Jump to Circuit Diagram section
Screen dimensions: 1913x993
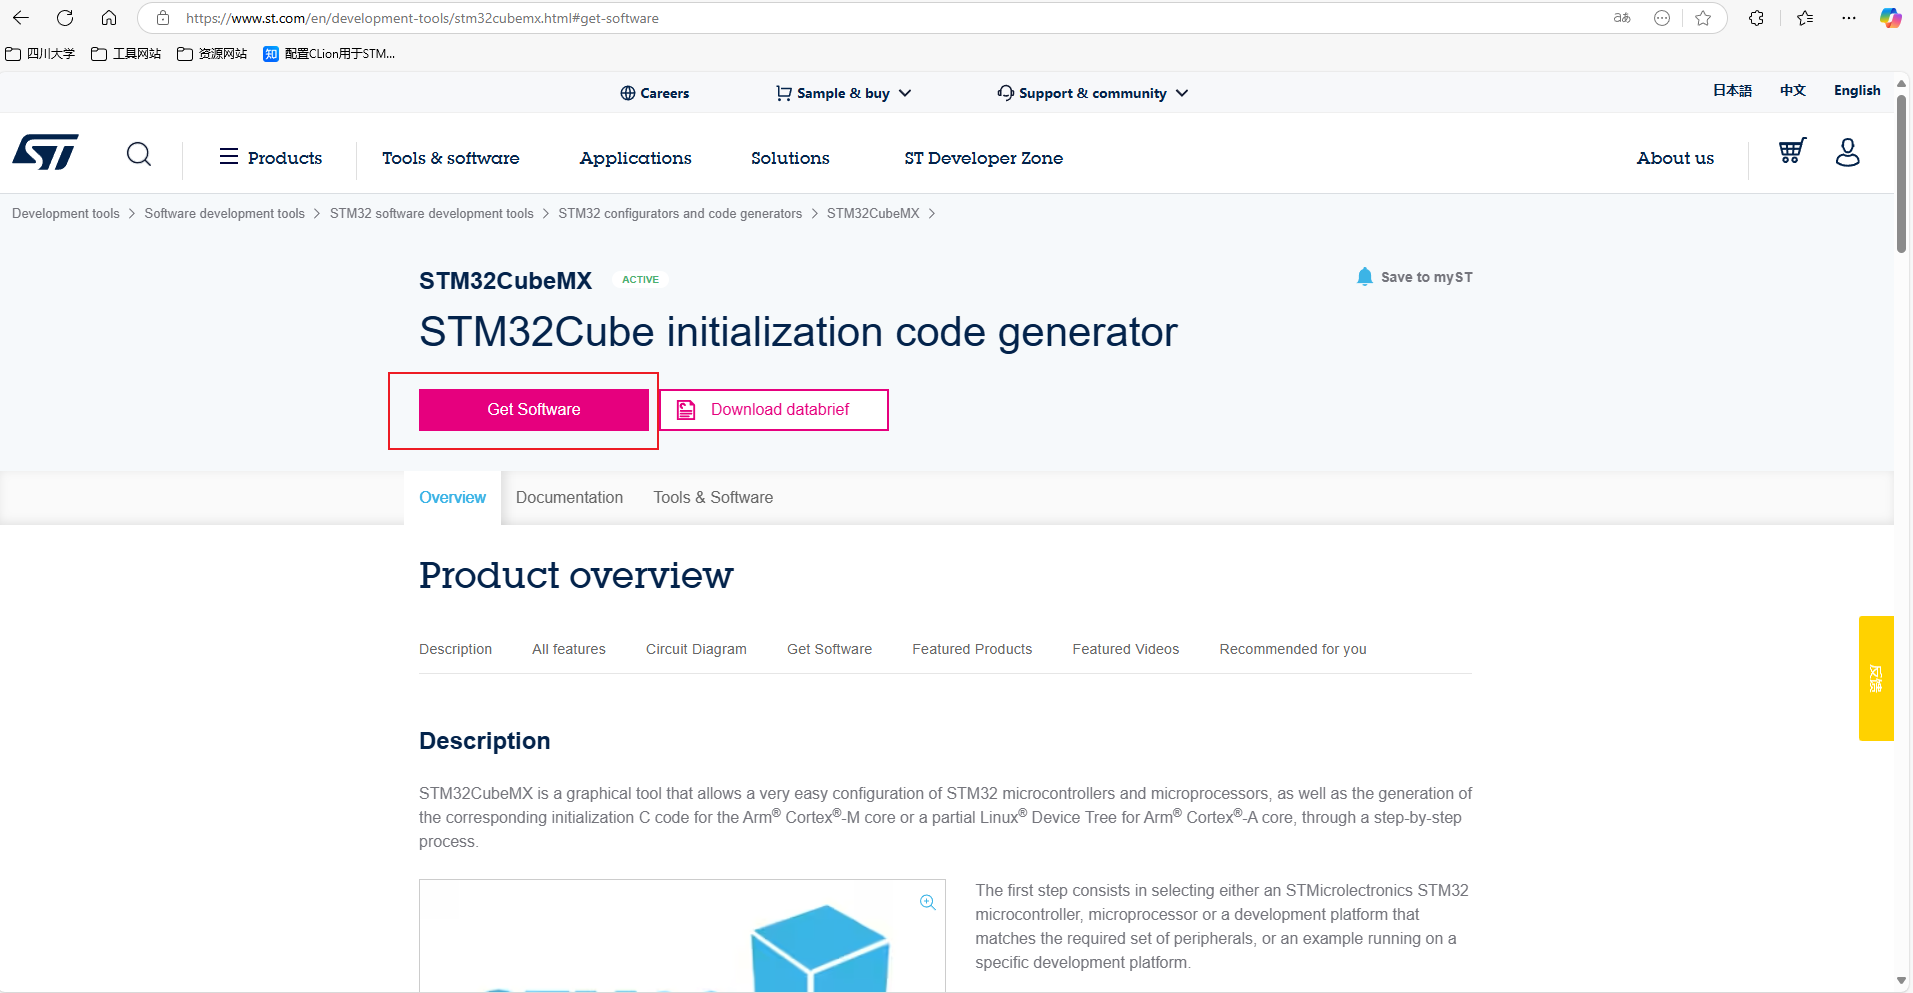click(696, 649)
